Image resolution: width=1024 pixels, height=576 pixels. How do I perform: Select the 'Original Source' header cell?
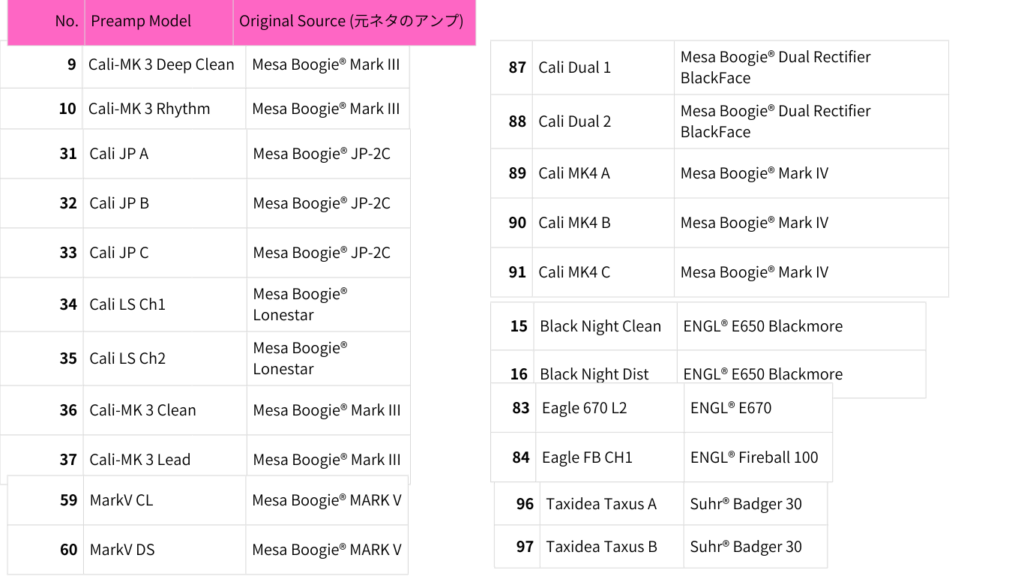point(351,21)
